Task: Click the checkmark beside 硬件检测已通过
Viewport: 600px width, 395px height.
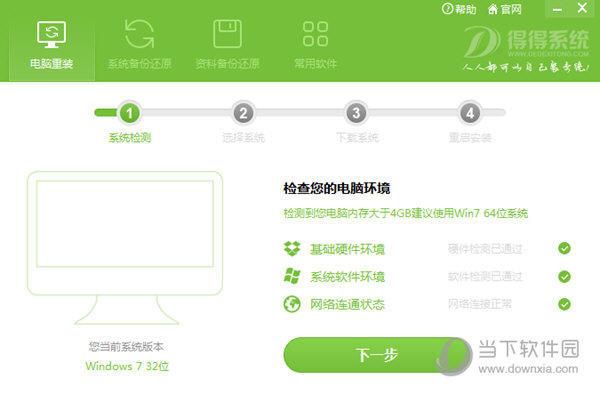Action: click(564, 248)
